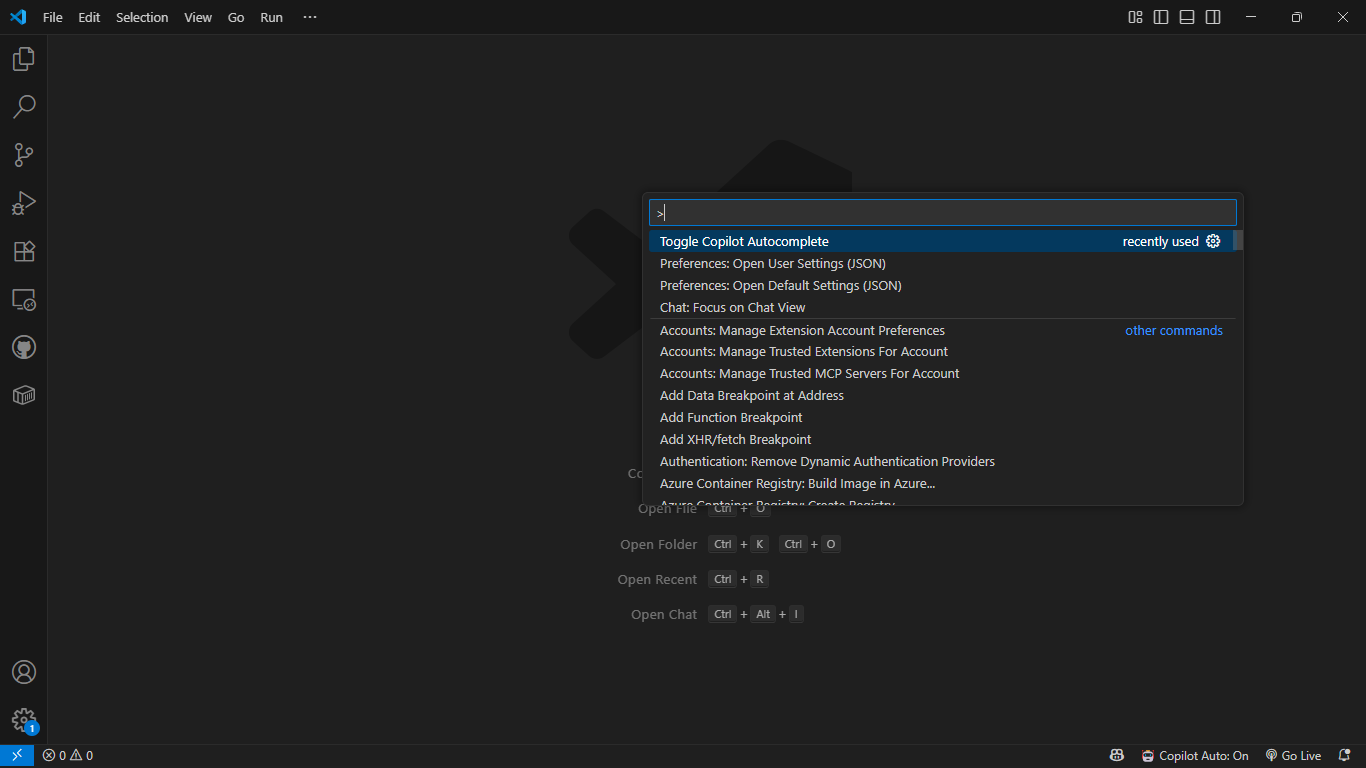Select Accounts: Manage Trusted MCP Servers For Account
This screenshot has width=1366, height=768.
click(x=940, y=373)
